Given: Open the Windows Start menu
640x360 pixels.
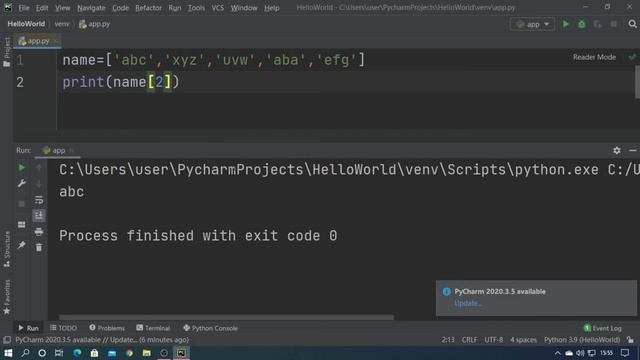Looking at the screenshot, I should 8,353.
